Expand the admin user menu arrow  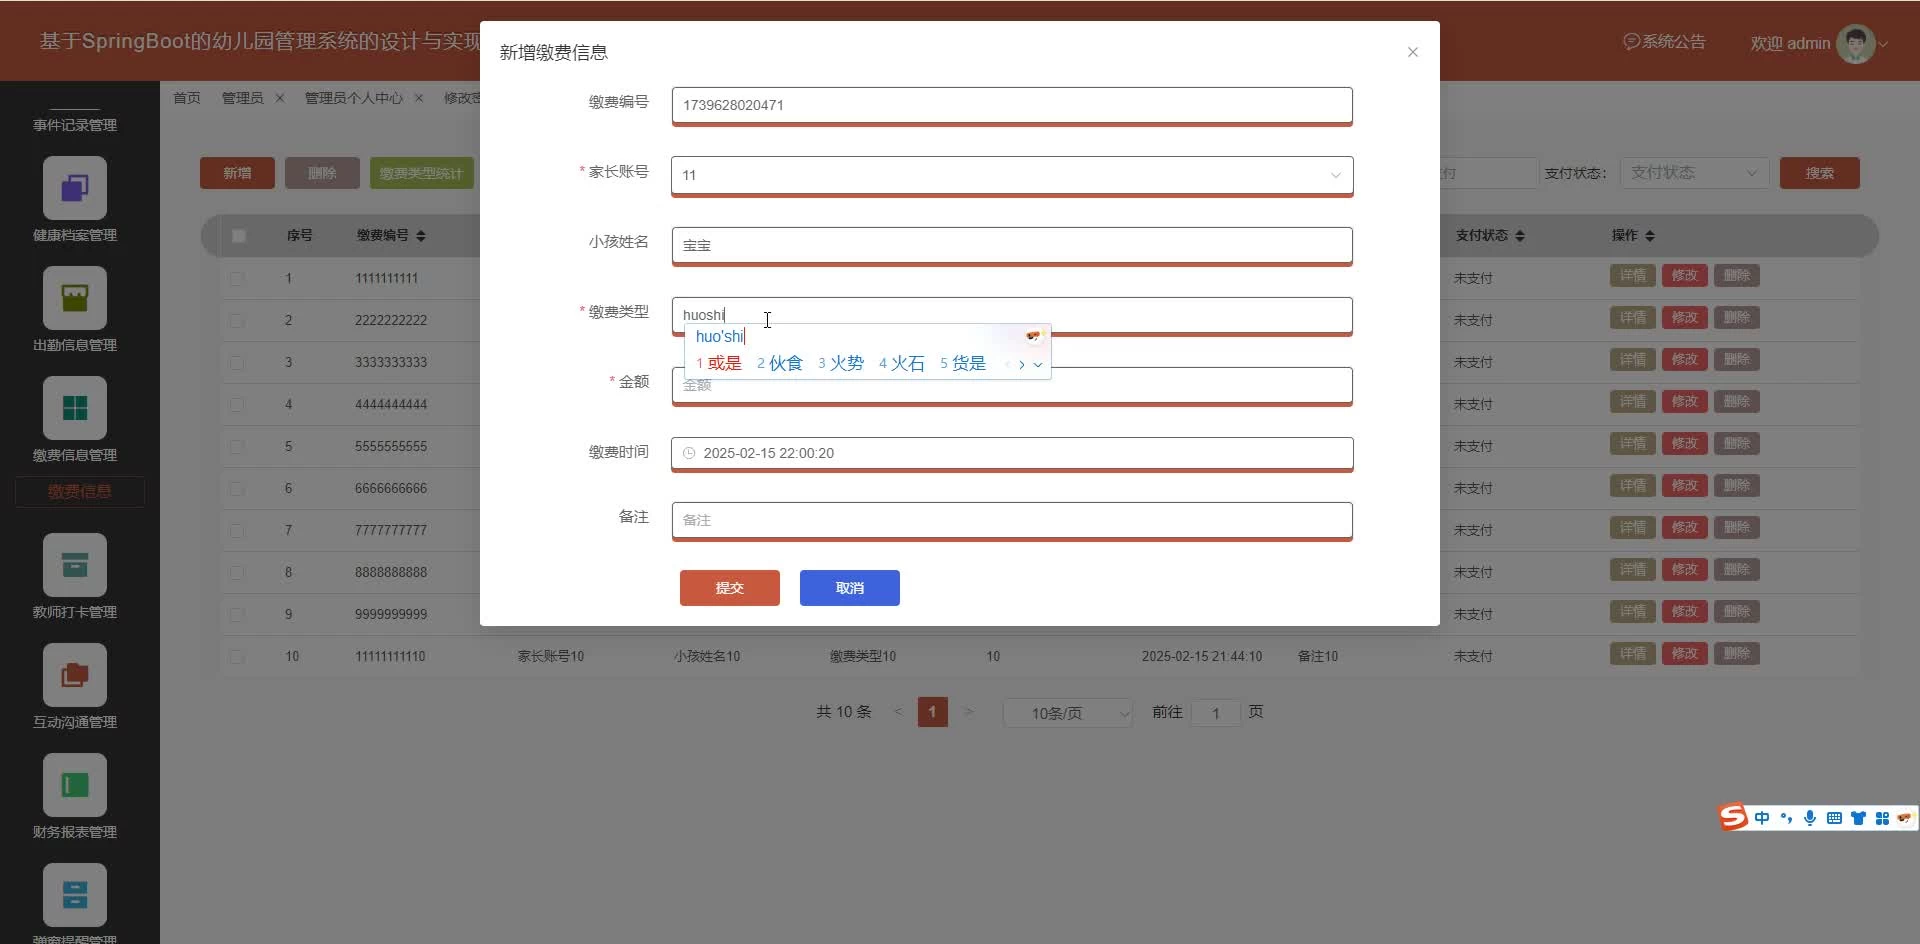coord(1883,44)
